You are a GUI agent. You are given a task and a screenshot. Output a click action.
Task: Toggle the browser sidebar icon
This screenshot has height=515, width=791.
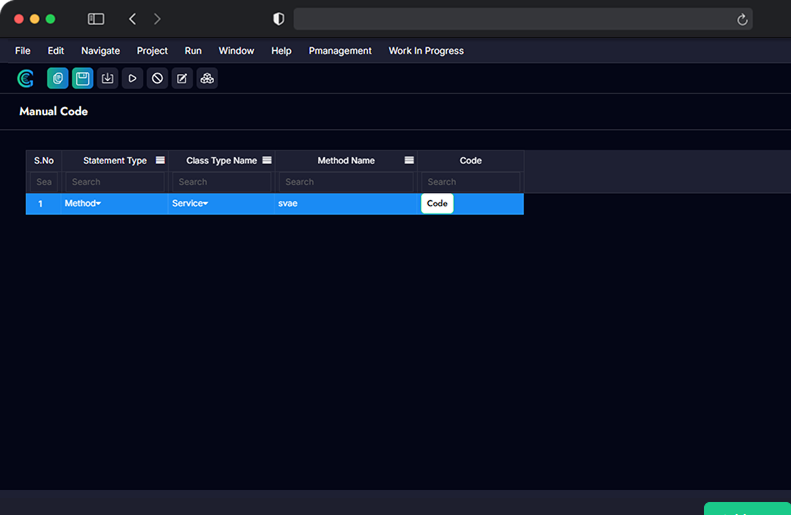tap(96, 19)
